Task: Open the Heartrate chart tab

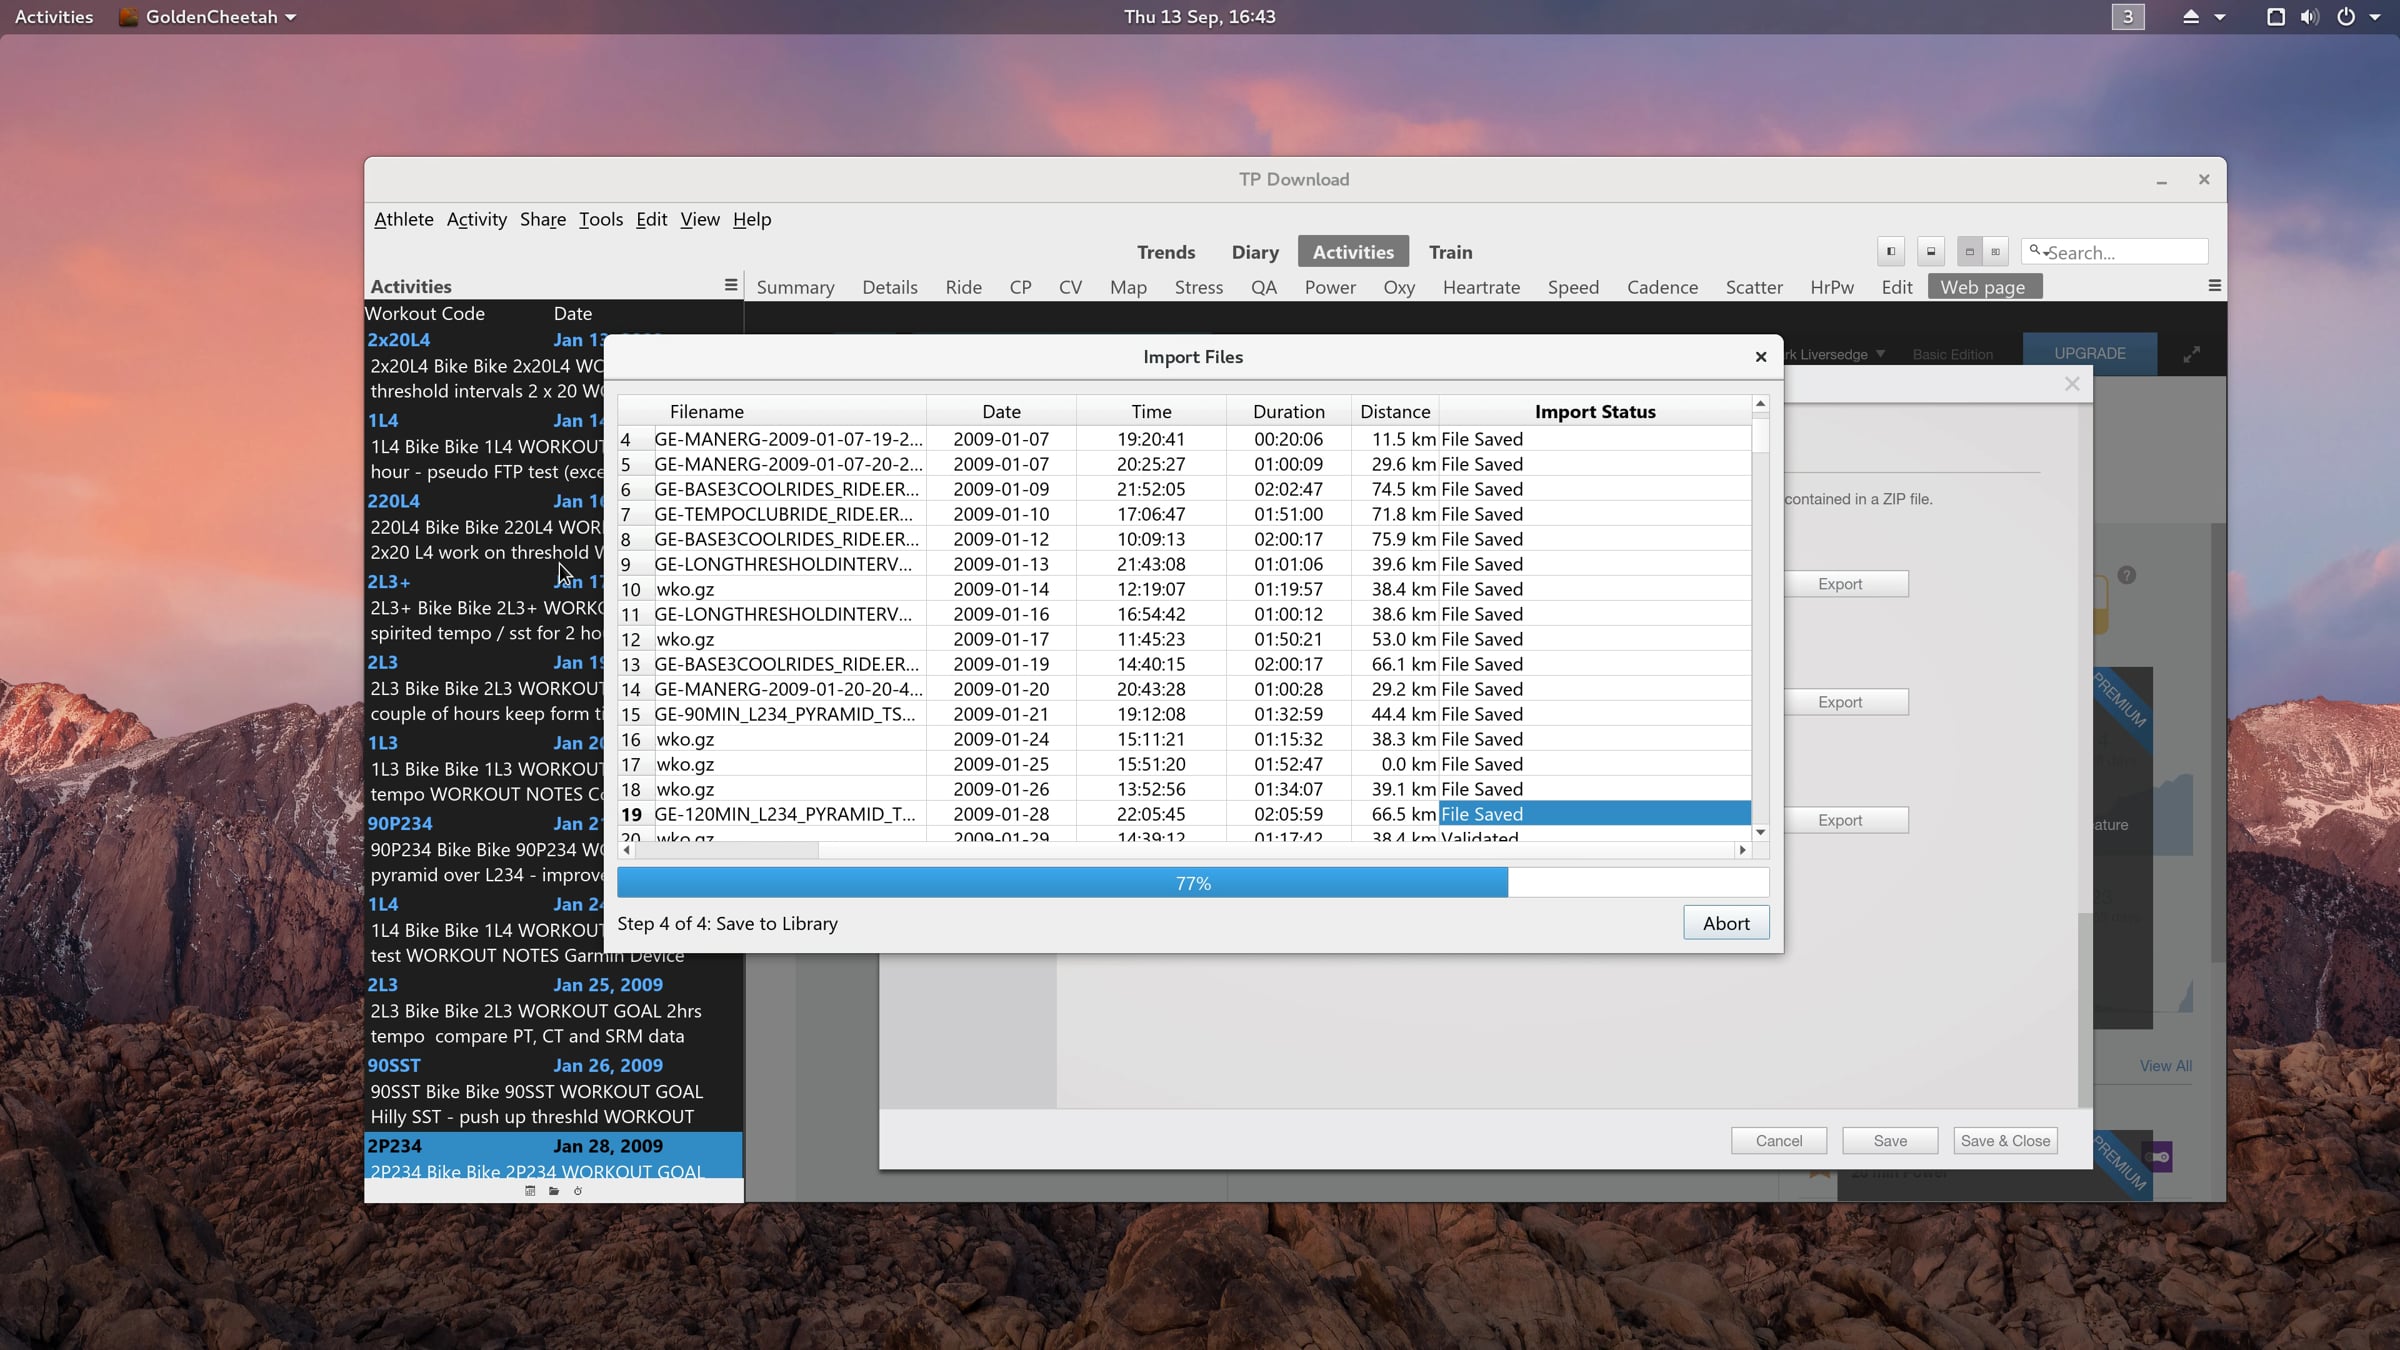Action: coord(1481,287)
